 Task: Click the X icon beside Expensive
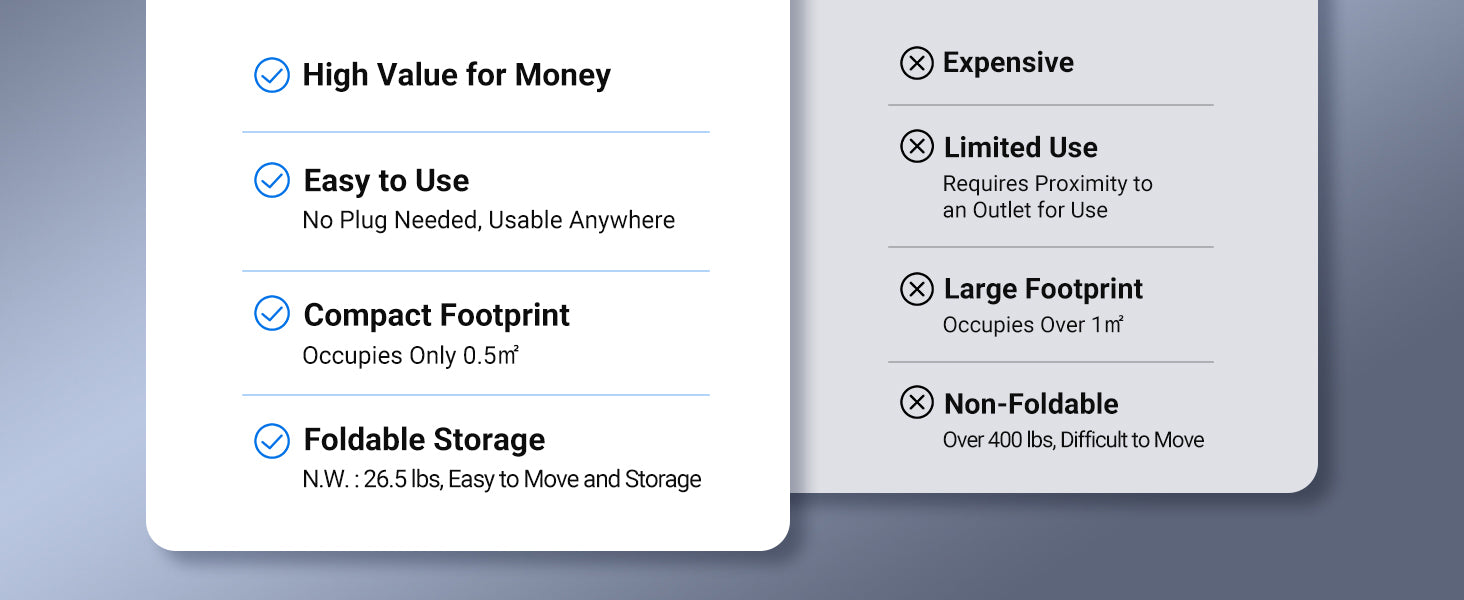click(917, 63)
